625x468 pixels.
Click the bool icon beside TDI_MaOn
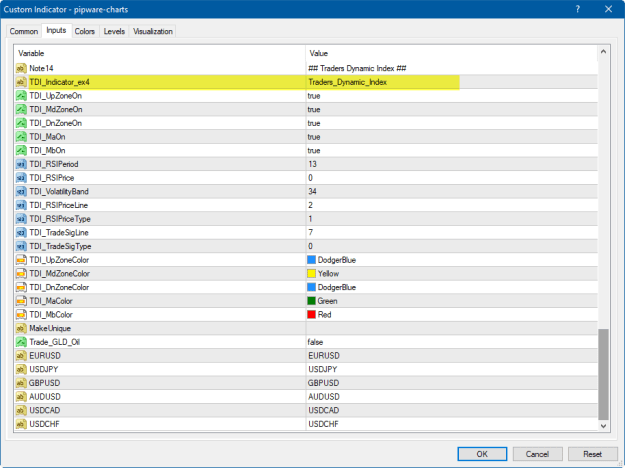point(21,137)
